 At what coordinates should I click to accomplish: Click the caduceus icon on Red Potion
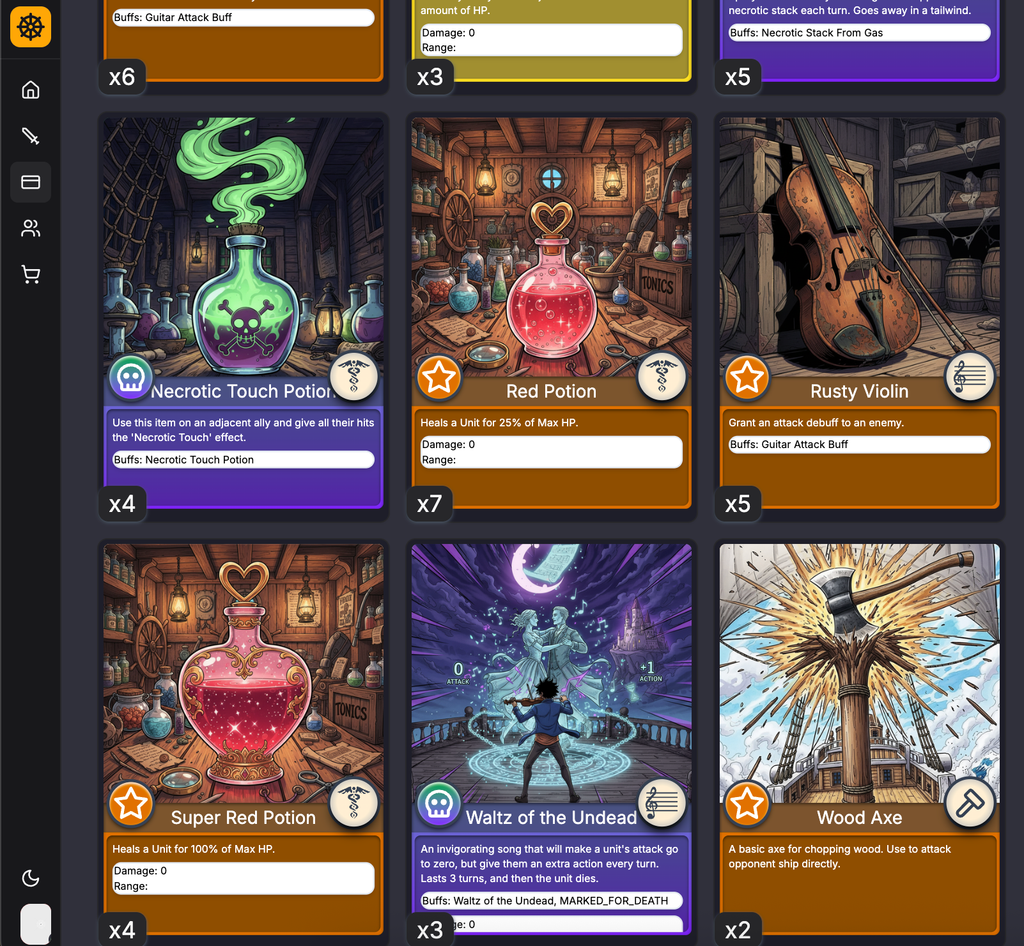tap(662, 377)
